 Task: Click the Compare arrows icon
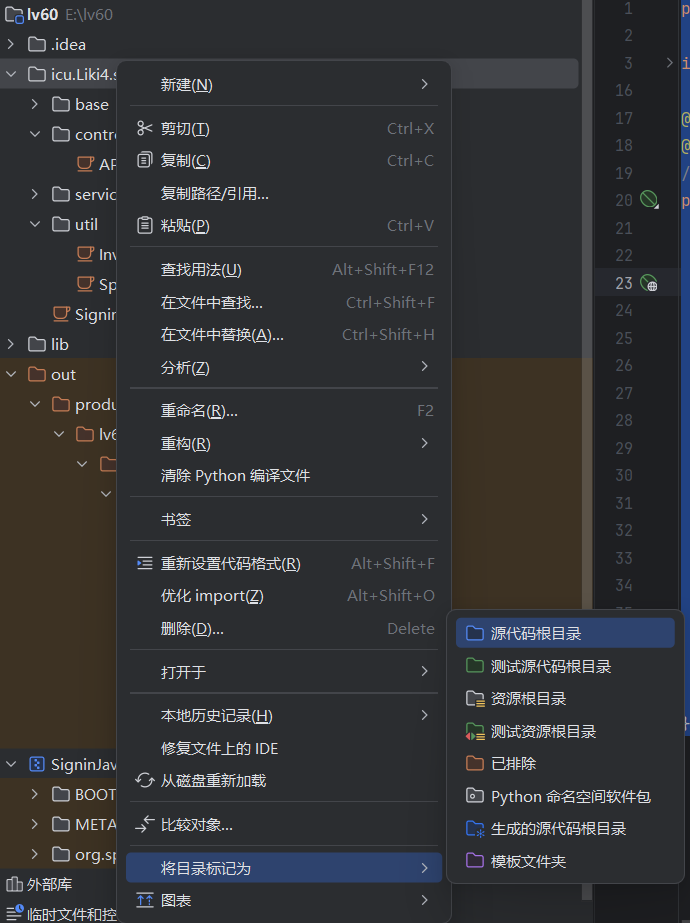[144, 825]
